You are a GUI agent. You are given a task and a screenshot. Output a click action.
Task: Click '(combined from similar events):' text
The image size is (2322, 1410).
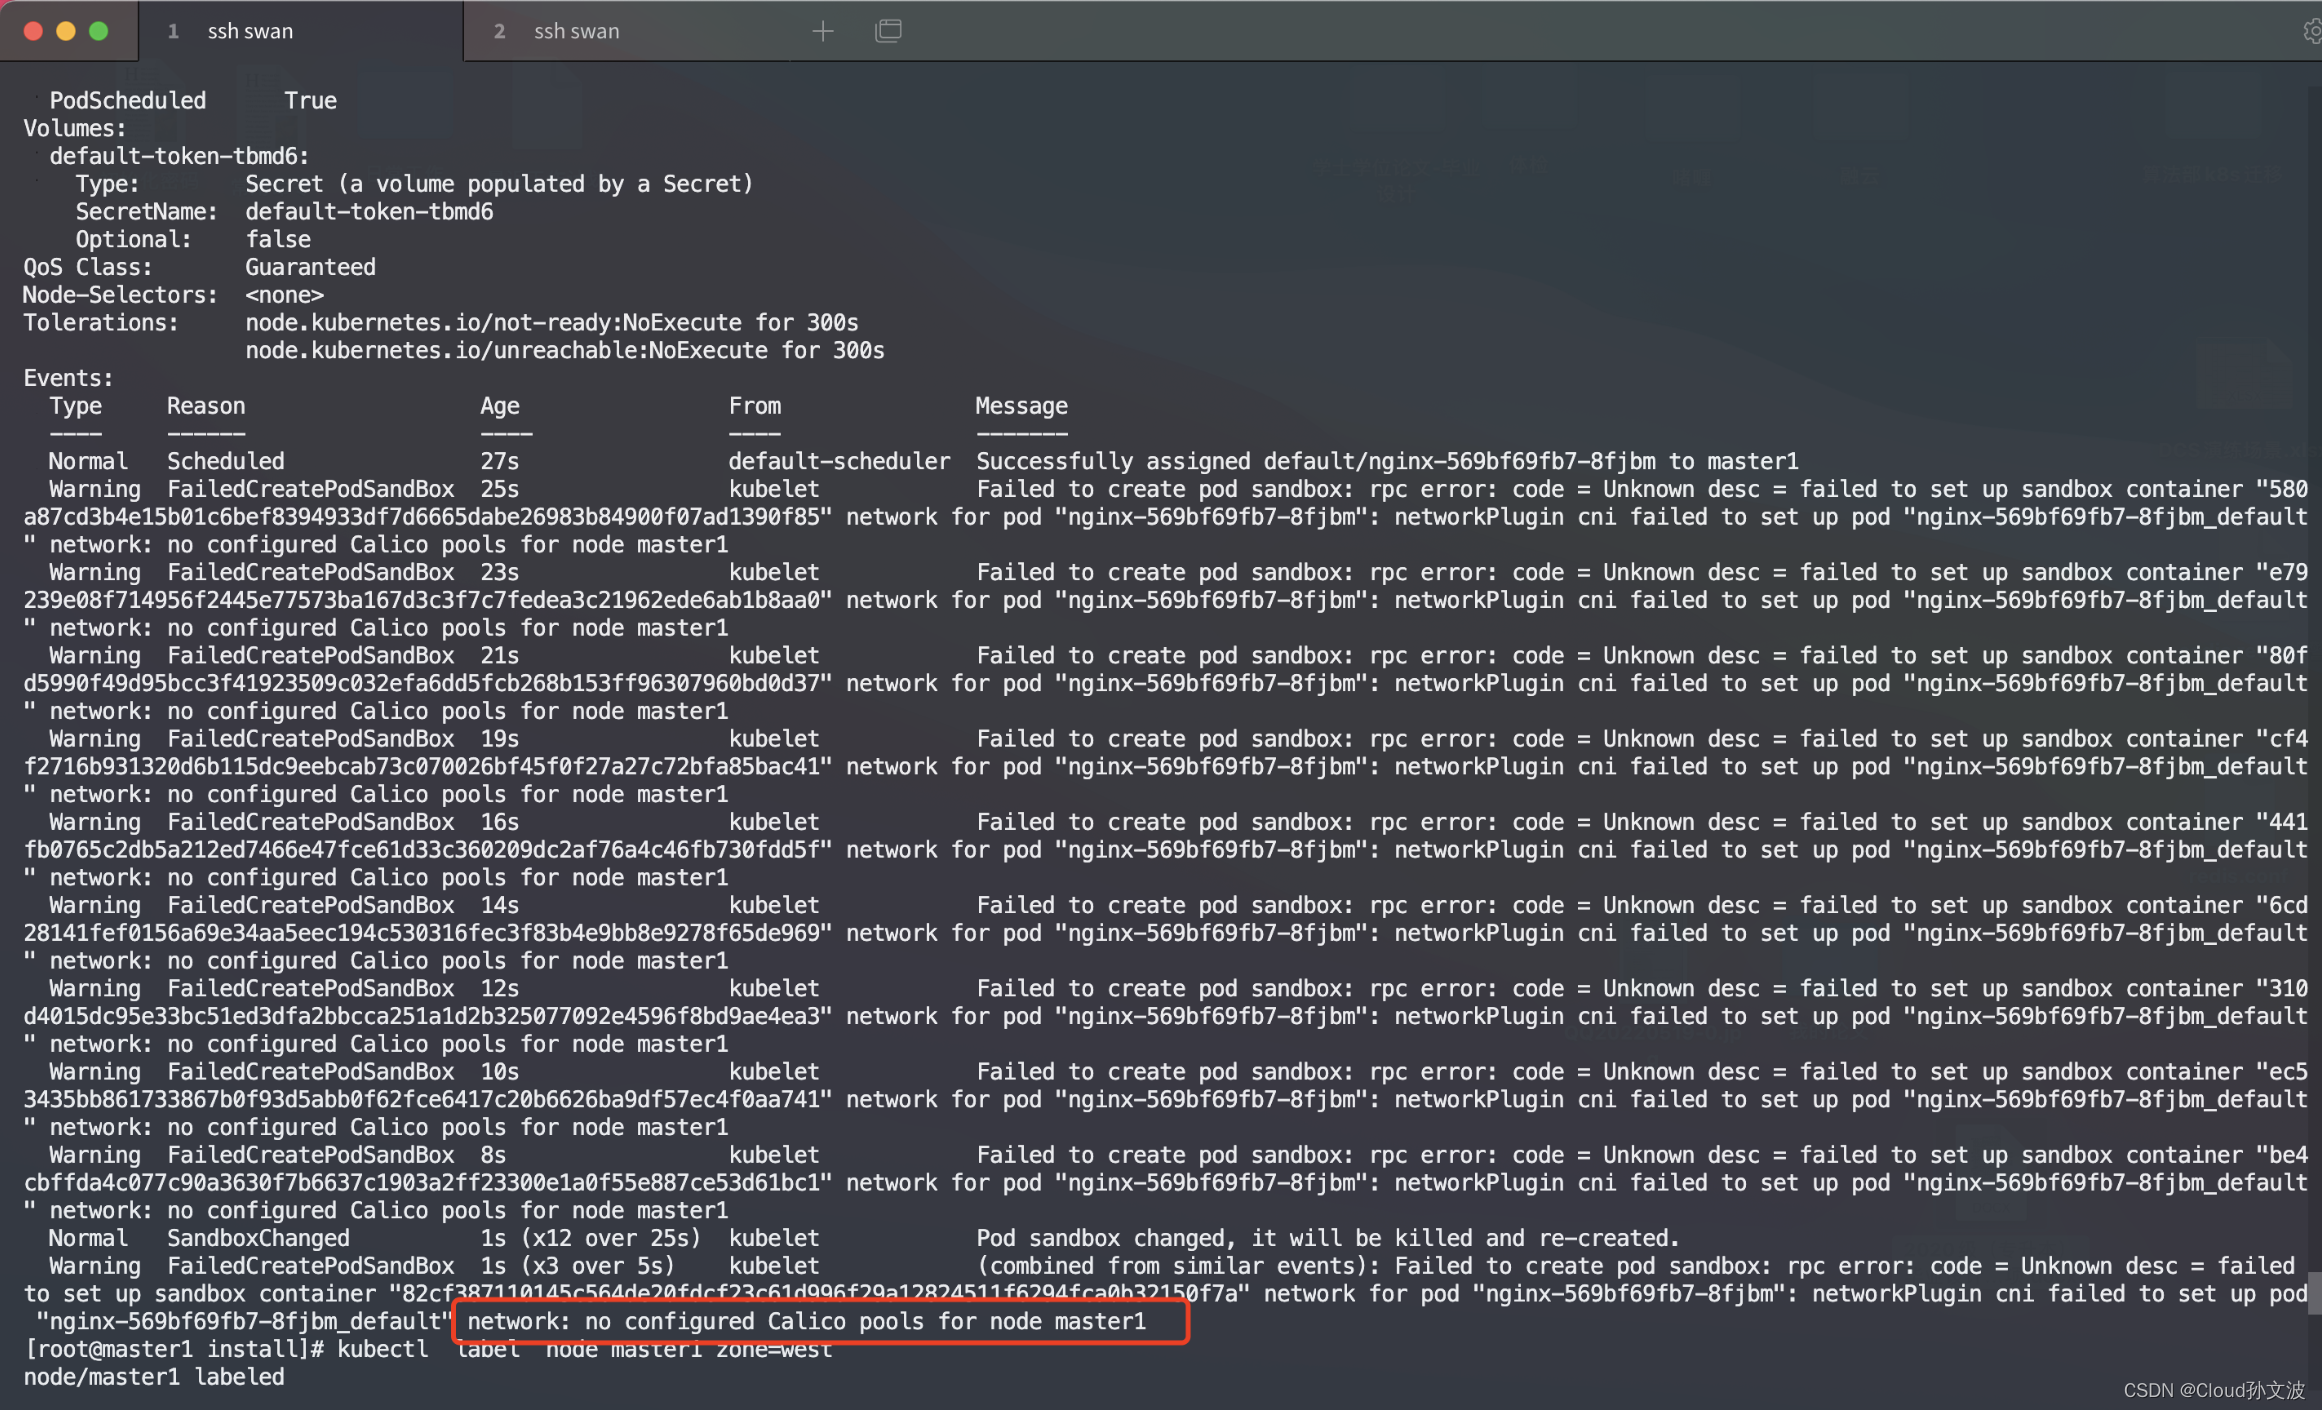tap(1179, 1267)
